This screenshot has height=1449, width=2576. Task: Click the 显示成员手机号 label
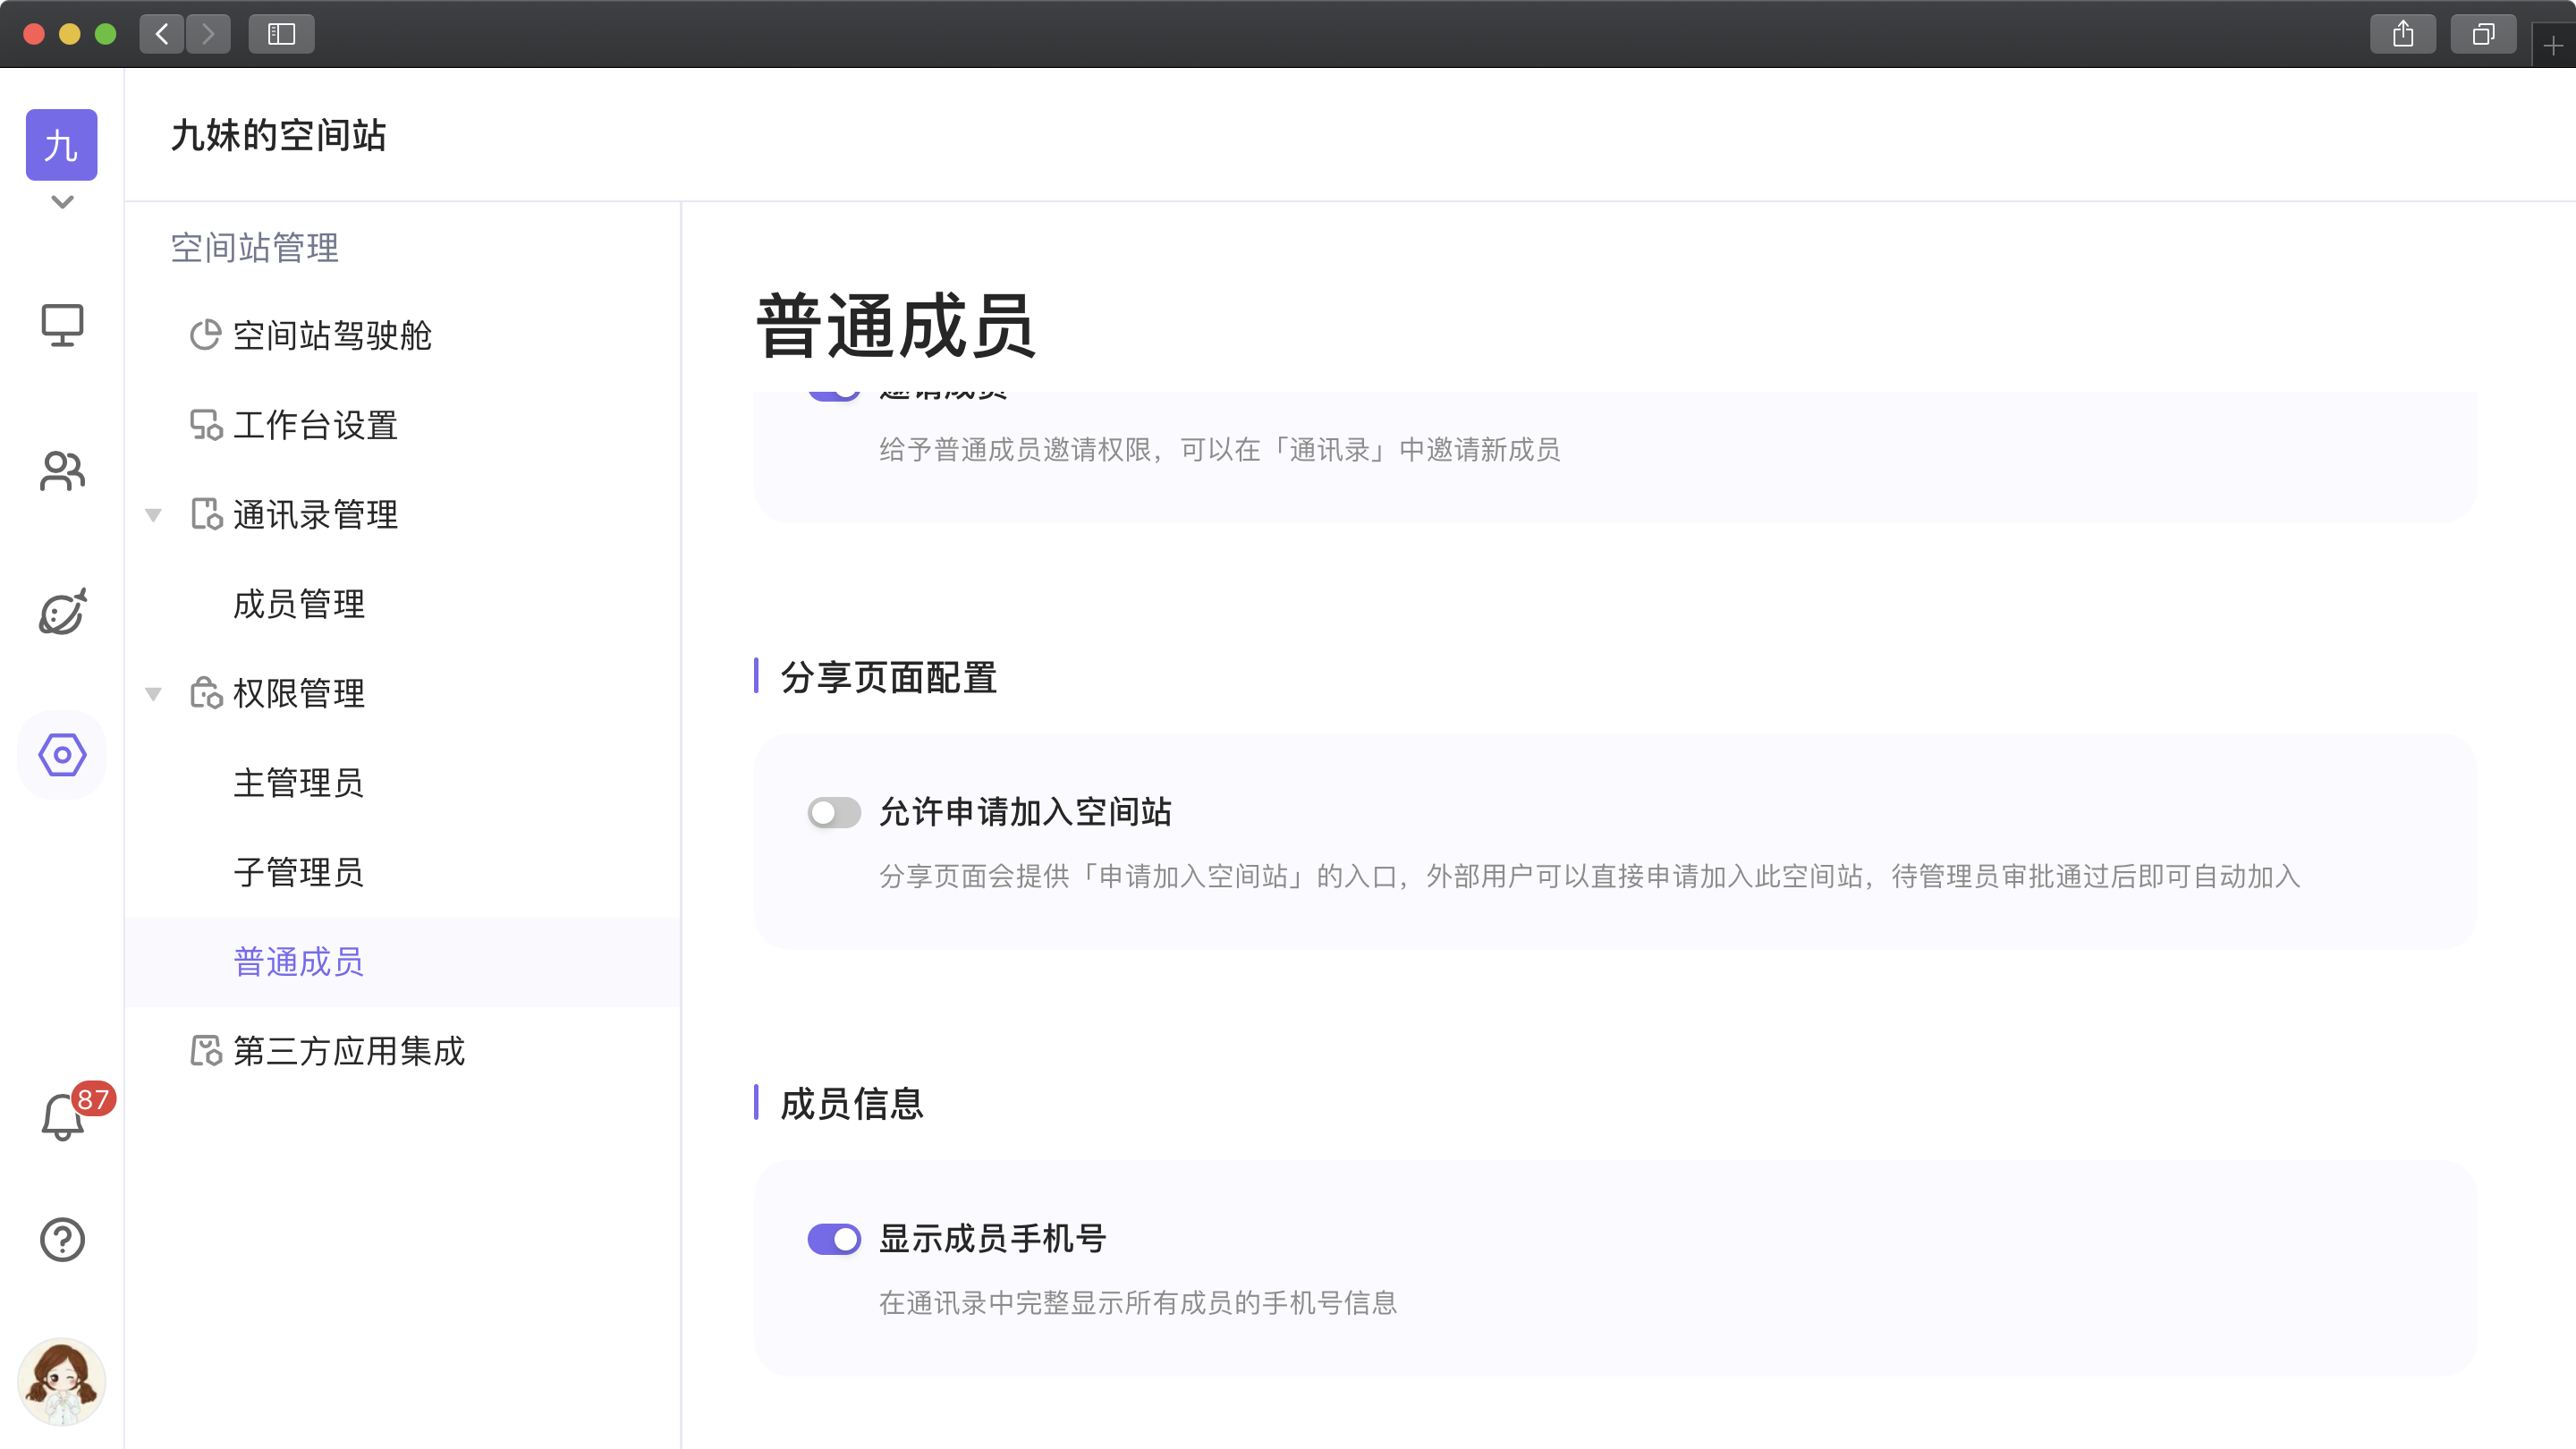pos(993,1240)
